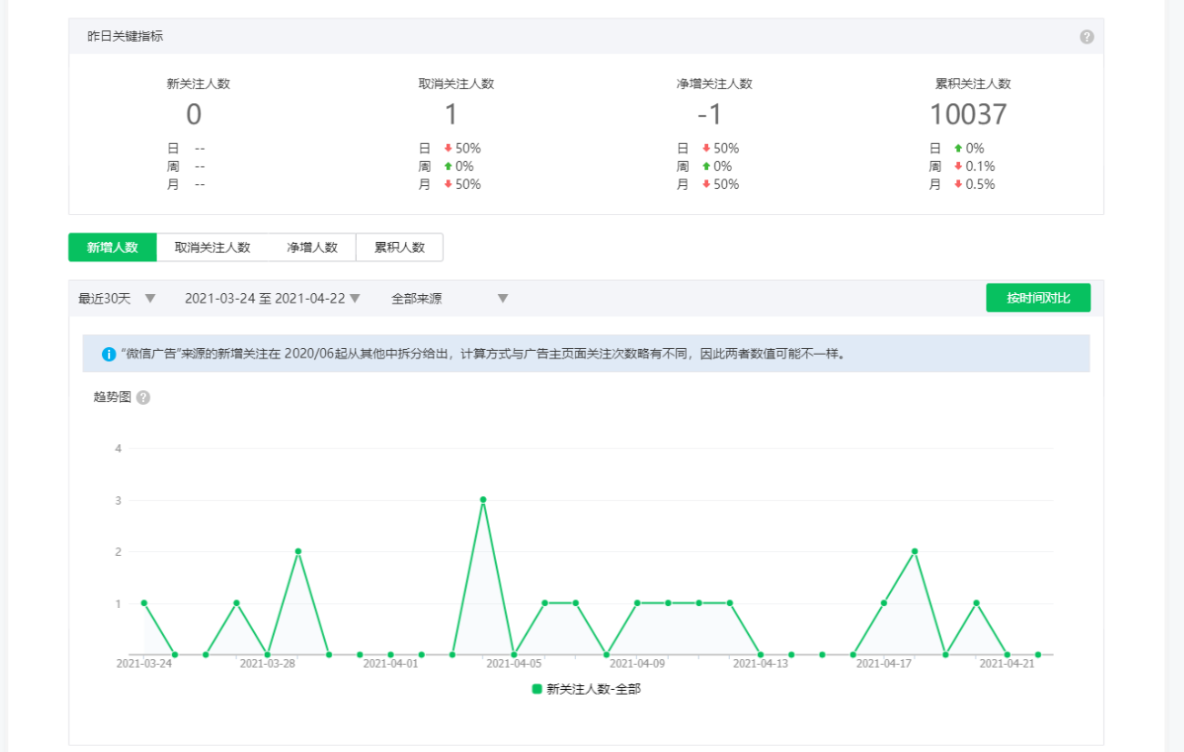1184x752 pixels.
Task: Click red daily arrow under 取消关注人数
Action: coord(448,149)
